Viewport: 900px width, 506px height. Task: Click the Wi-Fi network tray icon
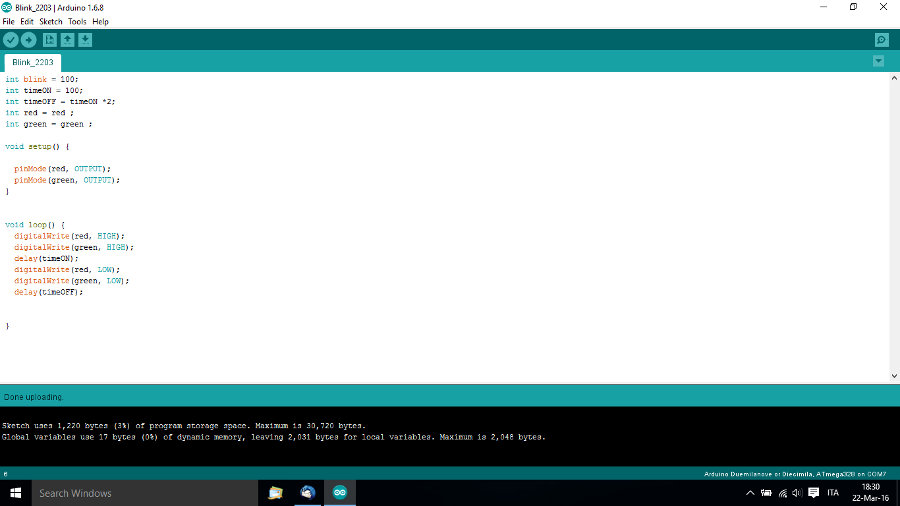[782, 493]
